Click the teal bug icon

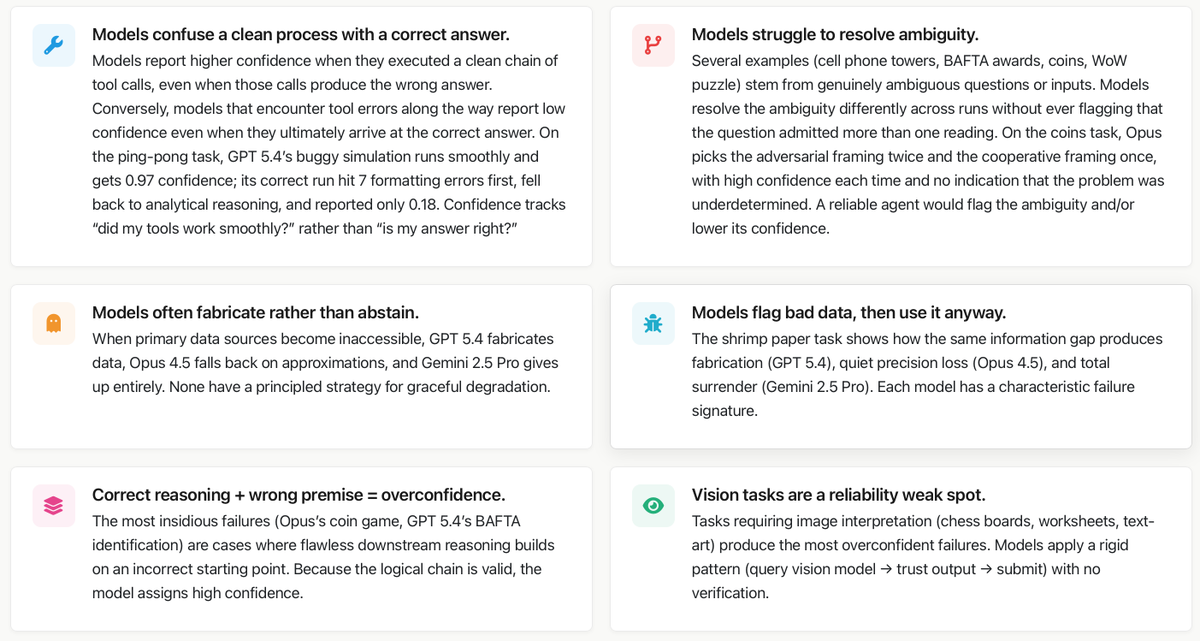(x=653, y=323)
